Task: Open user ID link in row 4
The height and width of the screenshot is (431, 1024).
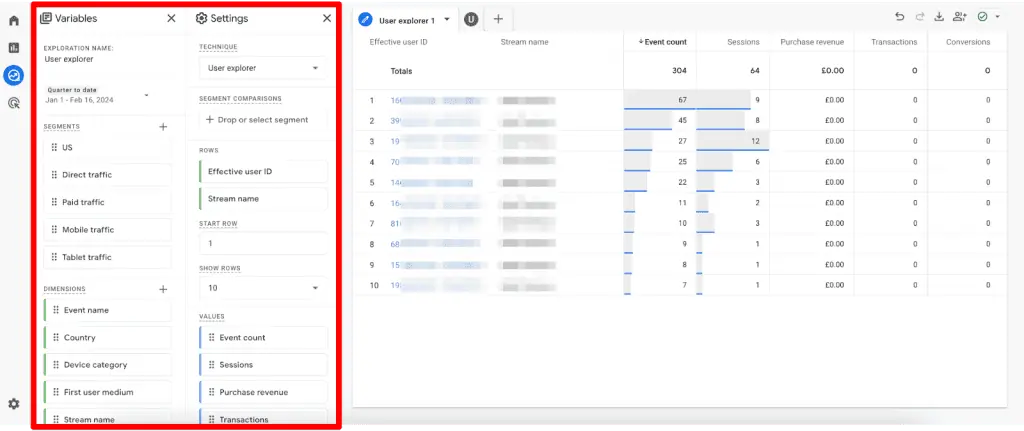Action: click(434, 162)
